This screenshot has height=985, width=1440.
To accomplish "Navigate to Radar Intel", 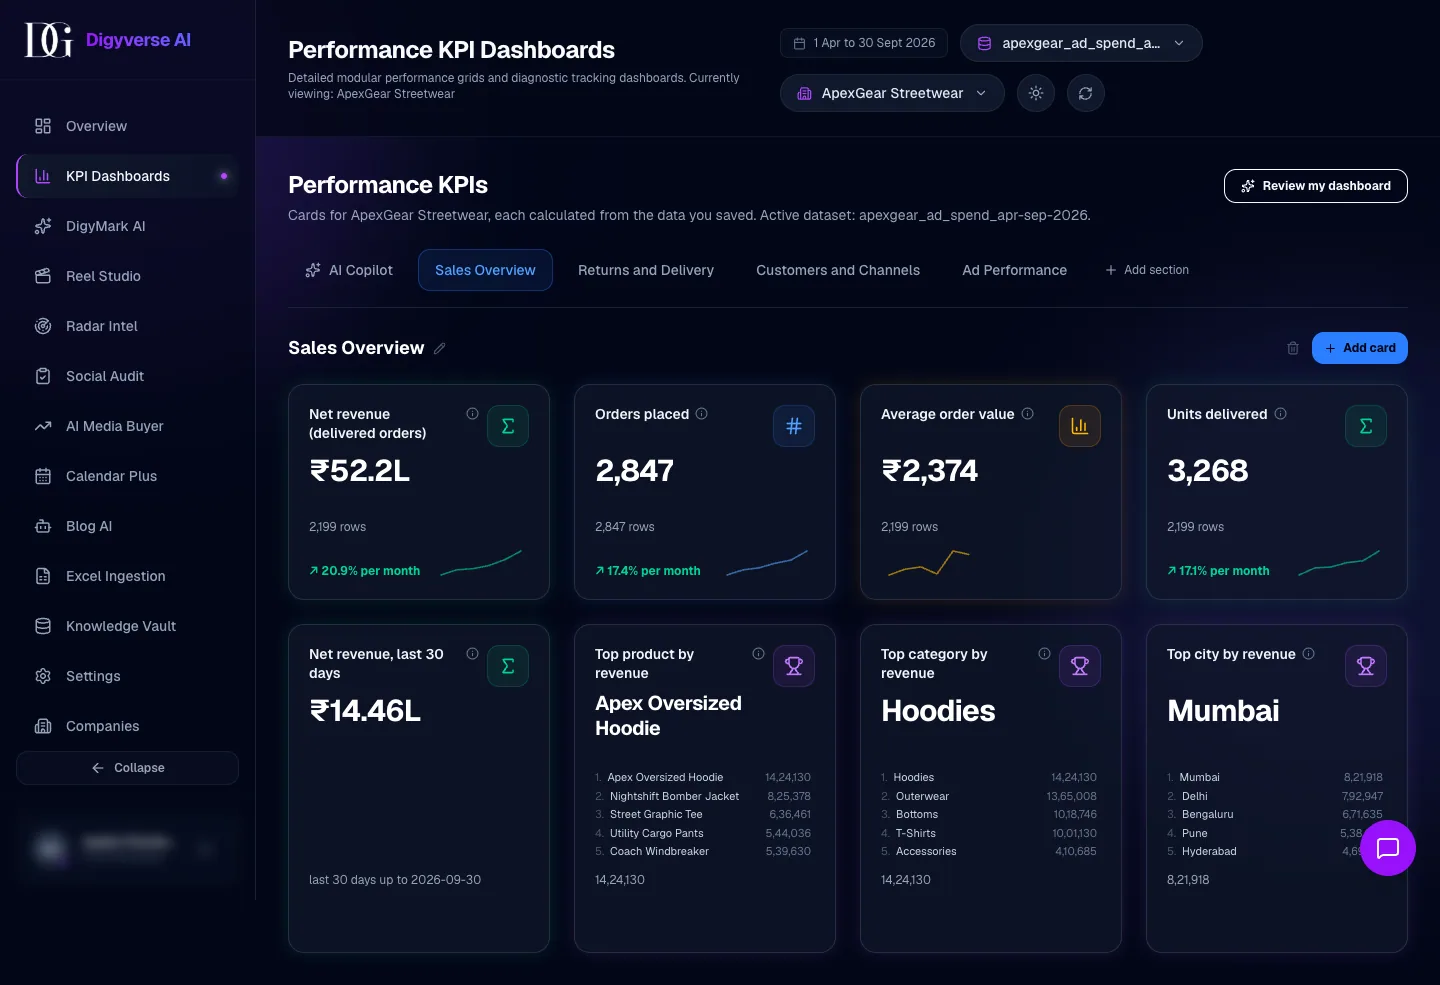I will [x=127, y=326].
